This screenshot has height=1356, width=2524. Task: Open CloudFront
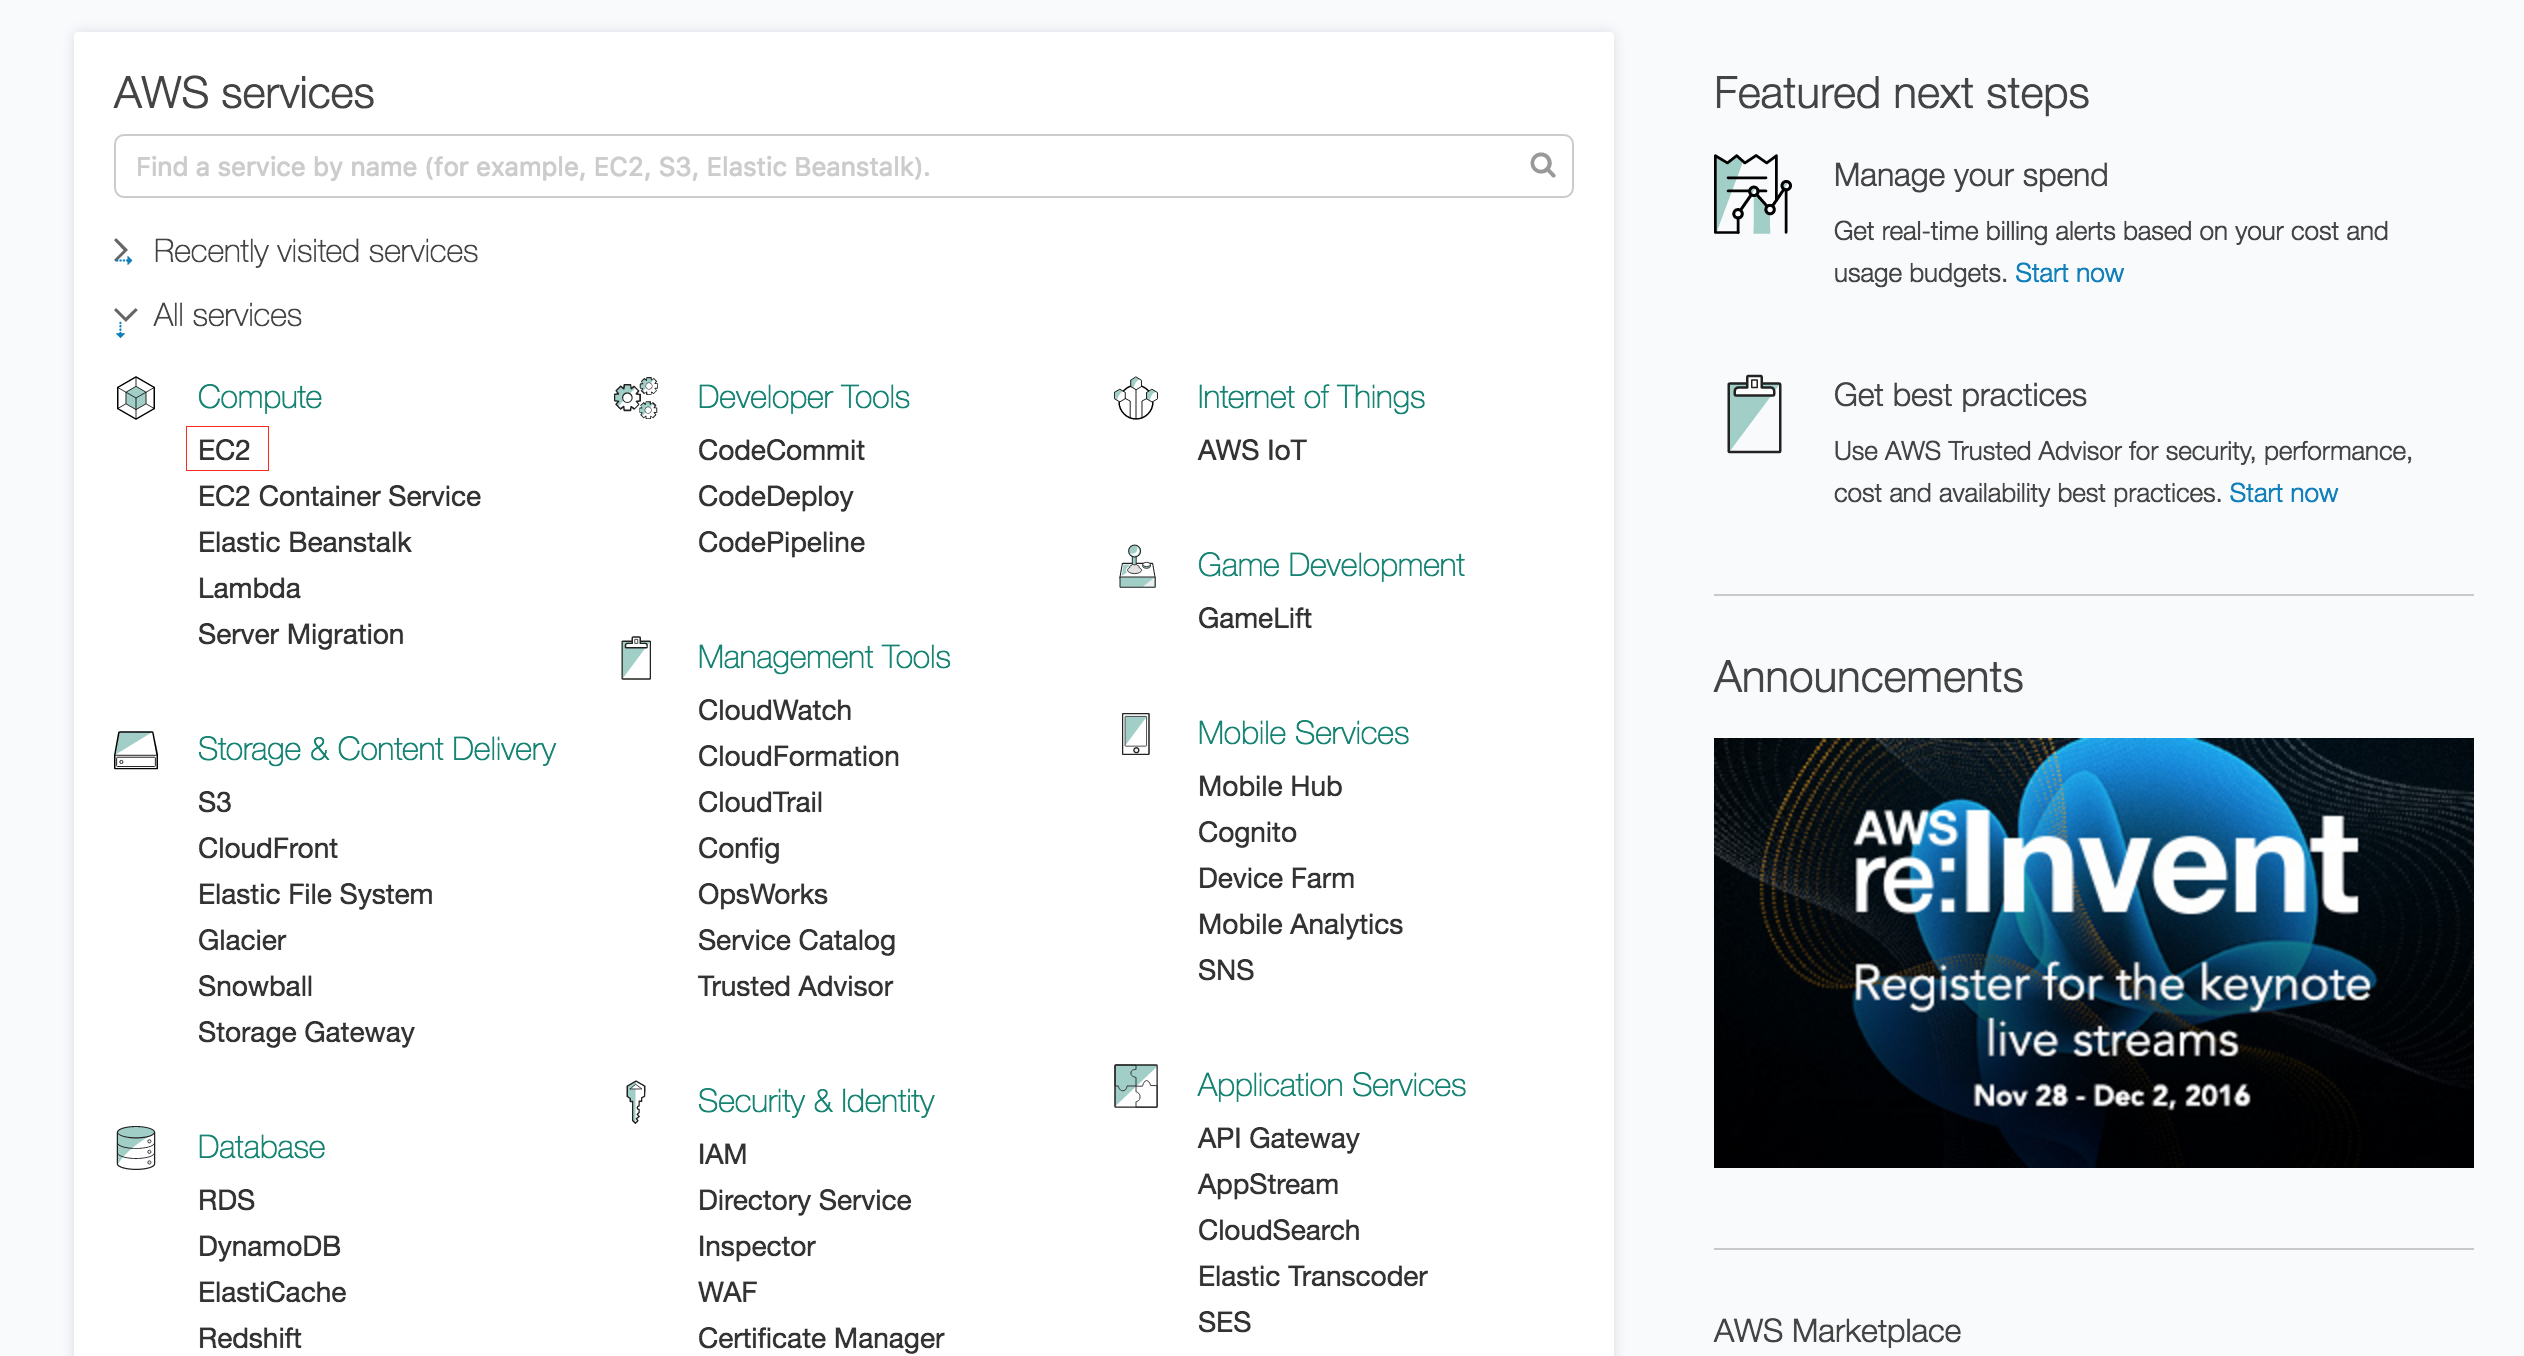[x=268, y=848]
